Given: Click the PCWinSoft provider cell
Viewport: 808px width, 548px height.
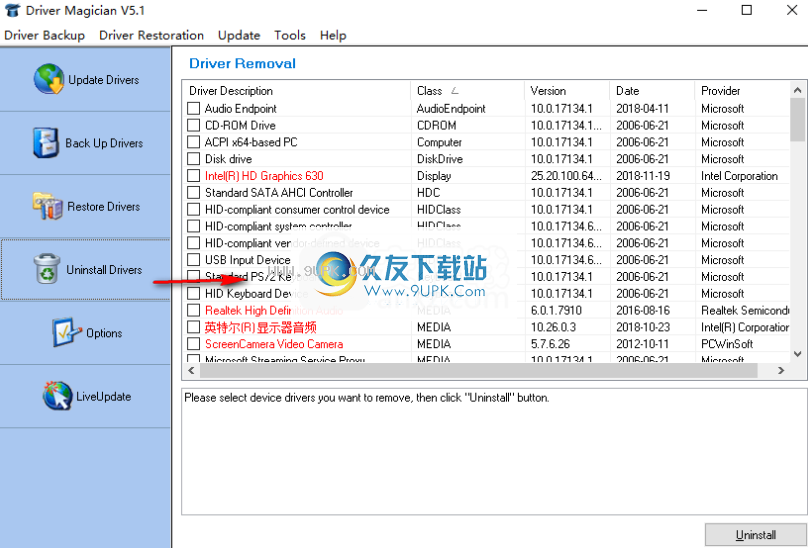Looking at the screenshot, I should (727, 344).
